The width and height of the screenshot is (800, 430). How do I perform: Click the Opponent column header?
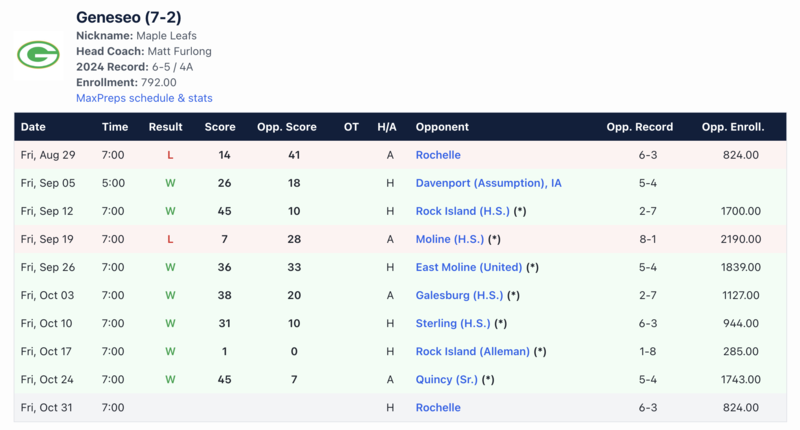coord(442,127)
